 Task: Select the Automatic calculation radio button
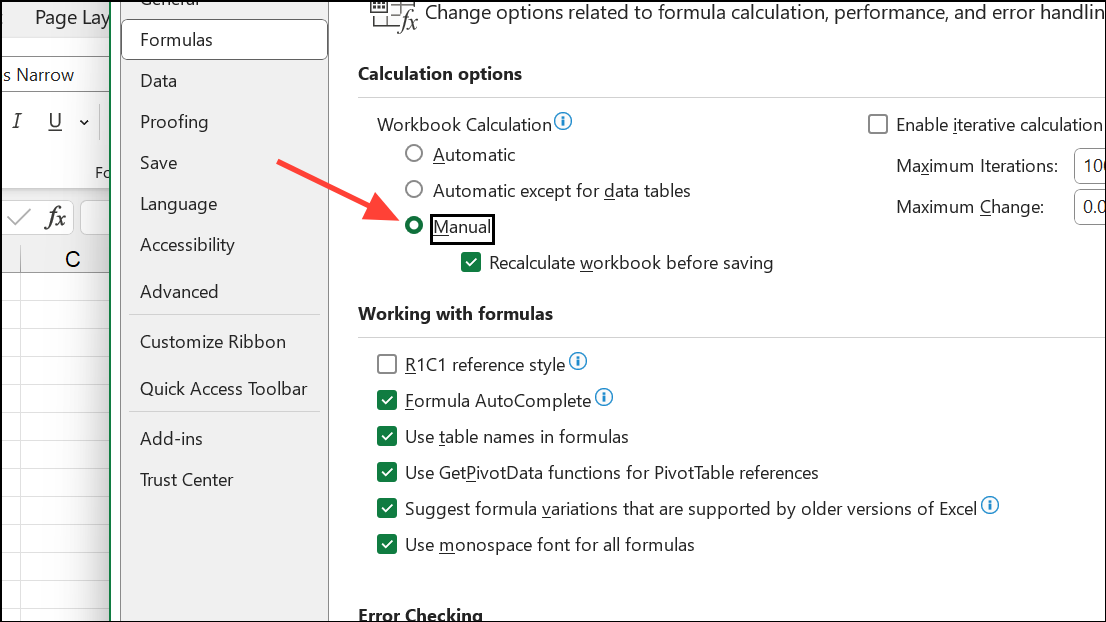click(414, 153)
